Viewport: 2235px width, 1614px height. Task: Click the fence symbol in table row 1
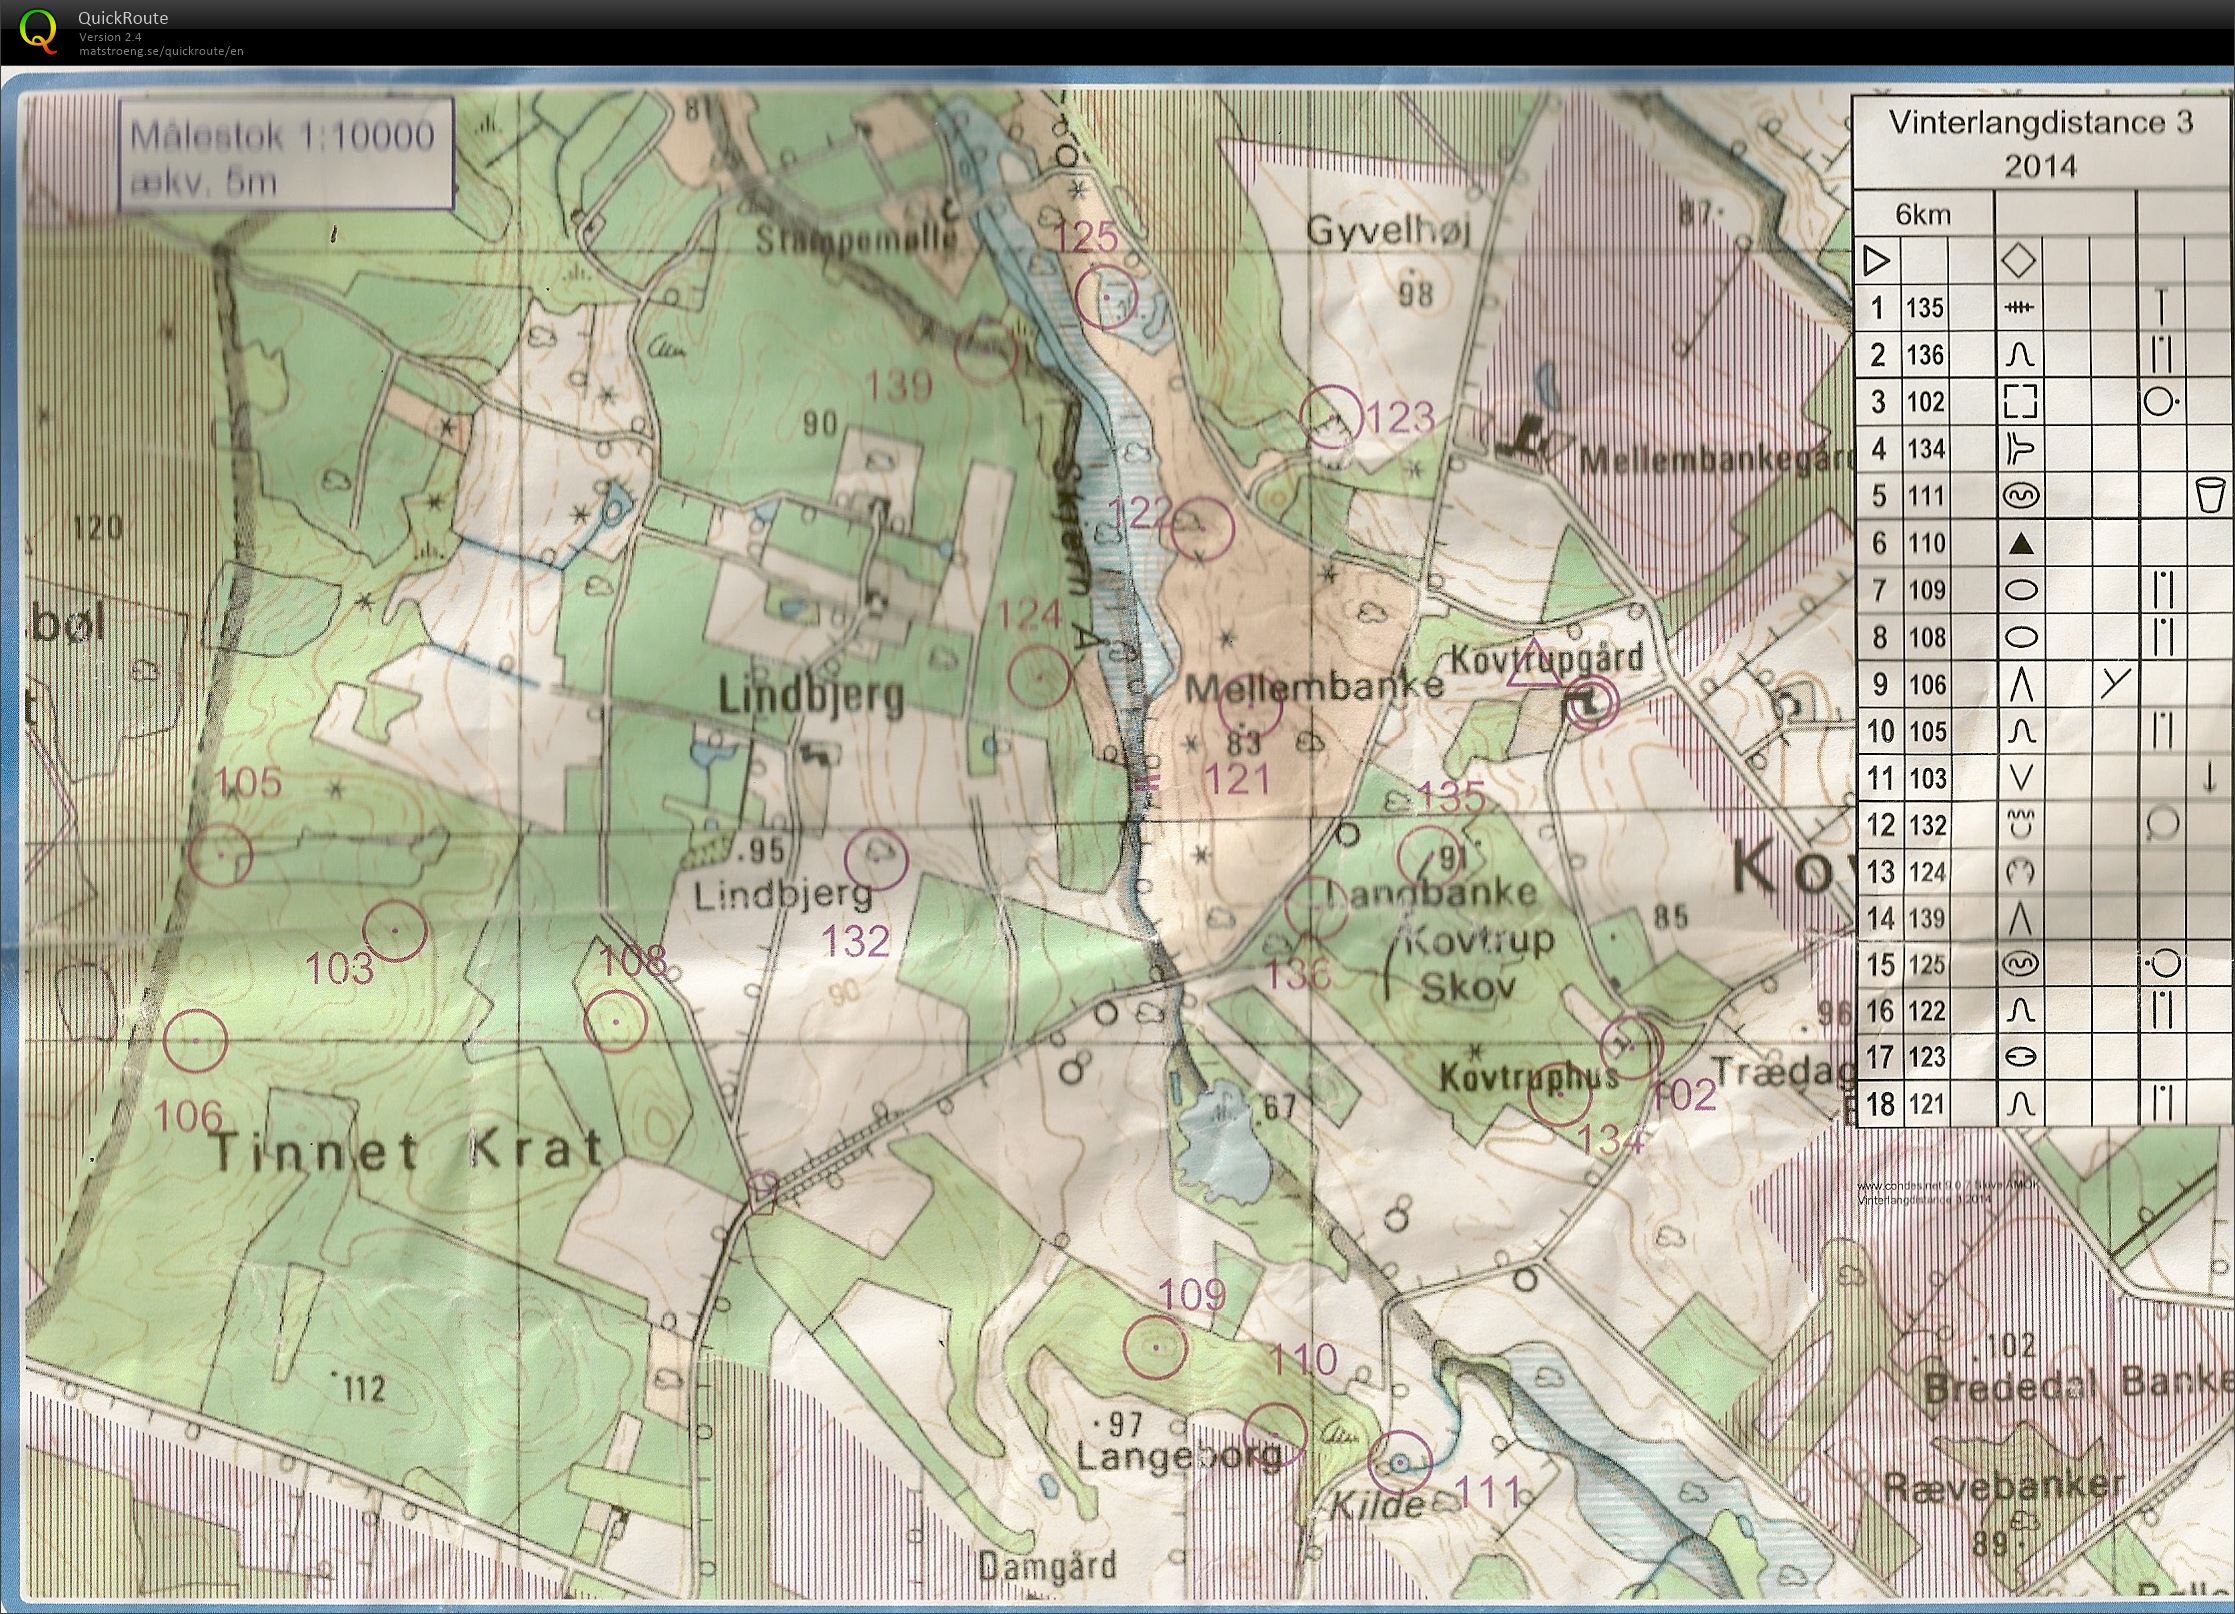point(2019,307)
